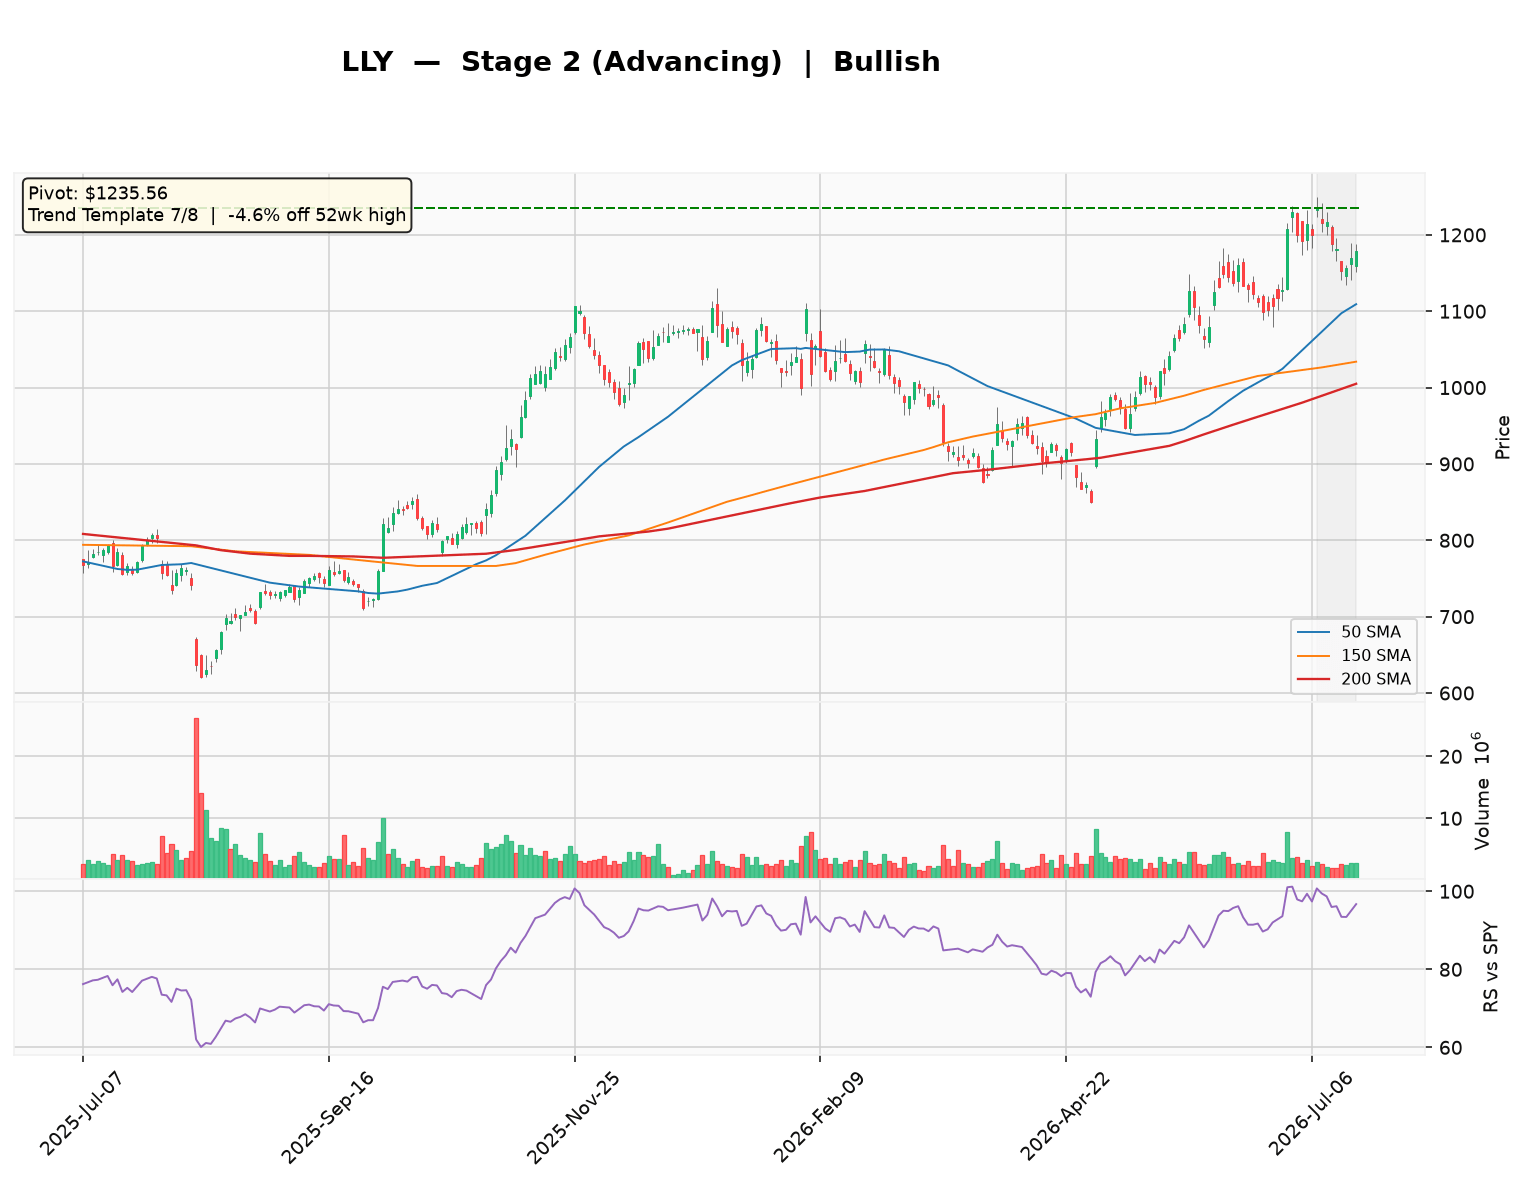Screen dimensions: 1528x1183
Task: Click the gray shaded region at chart's right edge
Action: [1337, 437]
